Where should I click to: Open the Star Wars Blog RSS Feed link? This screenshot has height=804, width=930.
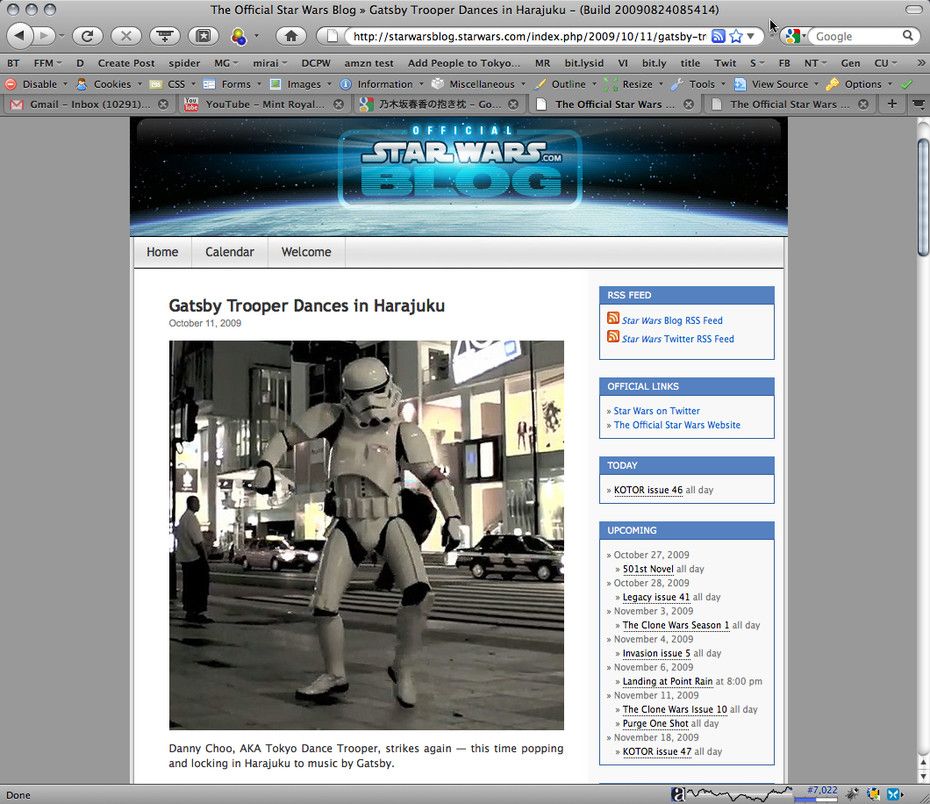coord(672,320)
